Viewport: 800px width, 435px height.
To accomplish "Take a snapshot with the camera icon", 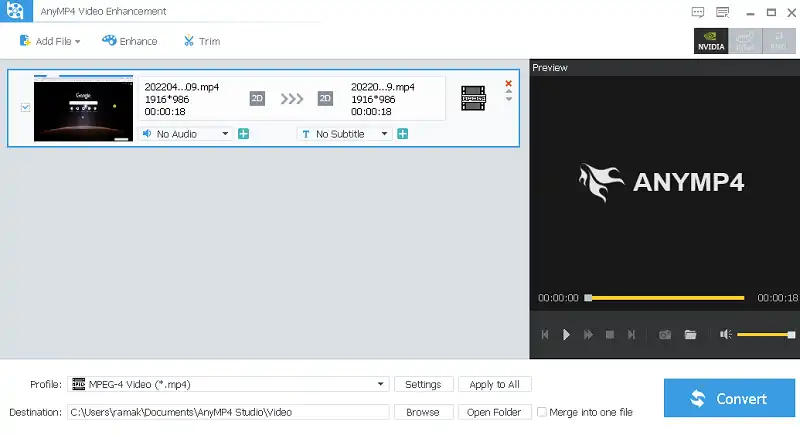I will pyautogui.click(x=665, y=335).
